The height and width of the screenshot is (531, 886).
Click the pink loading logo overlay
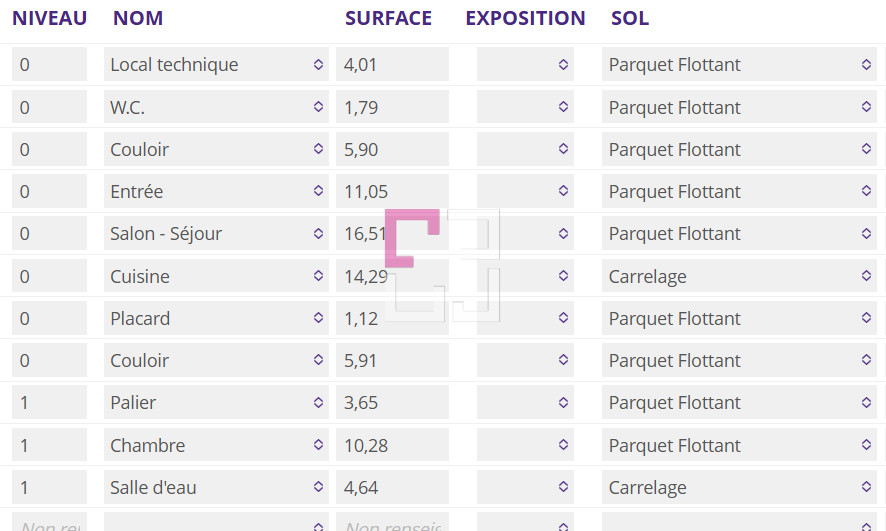point(412,238)
